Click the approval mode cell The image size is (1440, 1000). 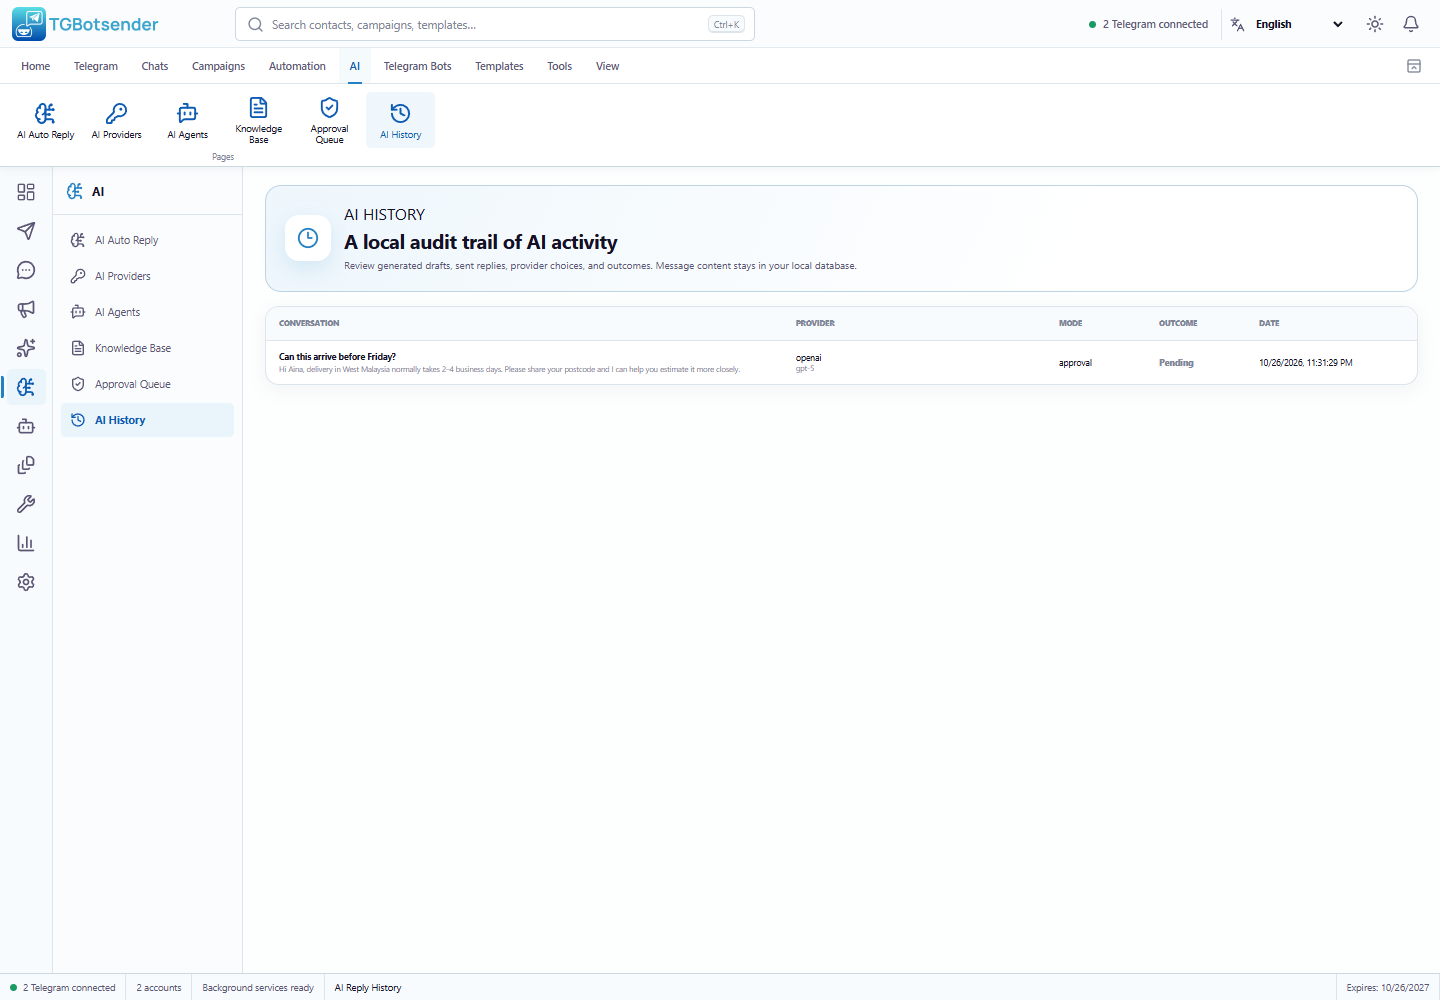tap(1075, 363)
